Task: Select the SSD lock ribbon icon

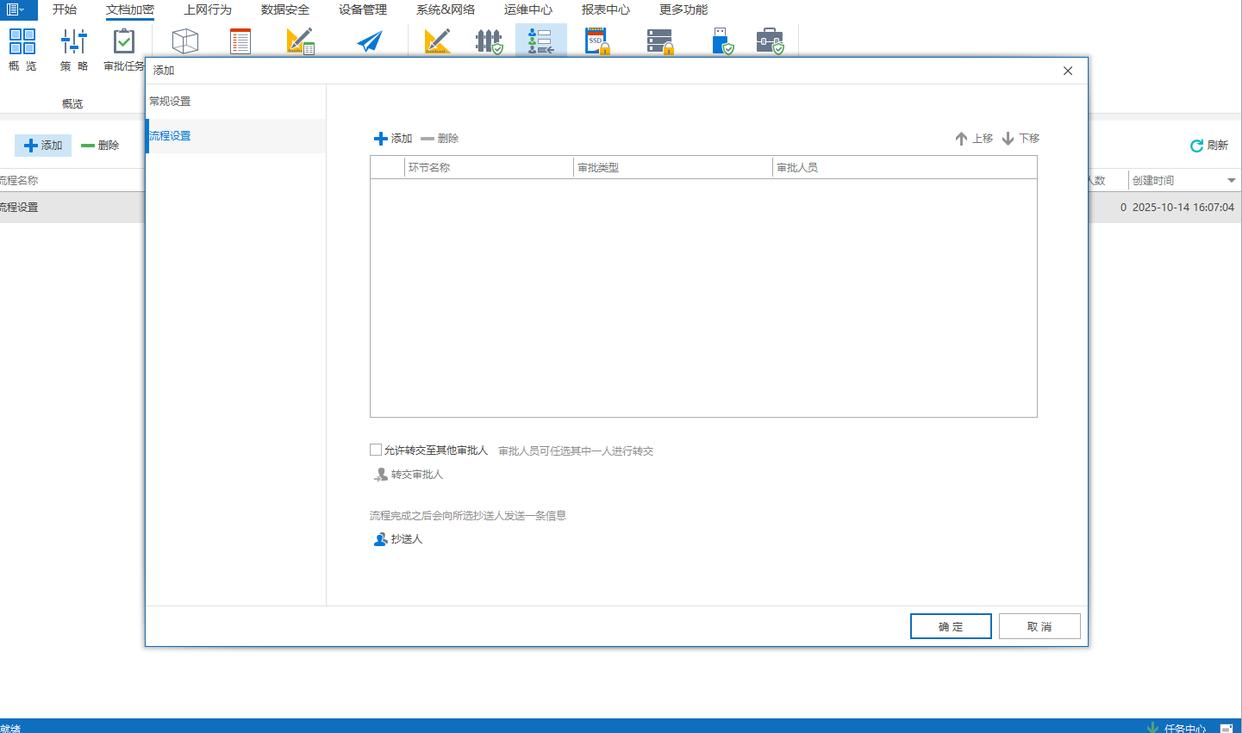Action: pyautogui.click(x=597, y=42)
